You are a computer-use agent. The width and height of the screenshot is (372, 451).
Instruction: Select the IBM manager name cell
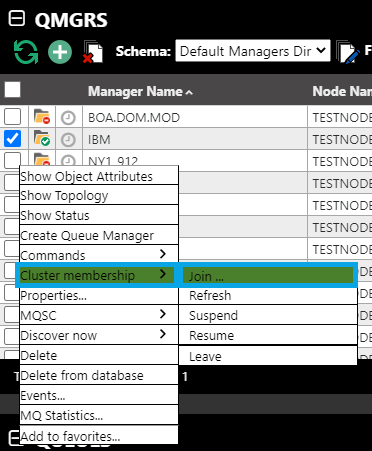click(195, 139)
